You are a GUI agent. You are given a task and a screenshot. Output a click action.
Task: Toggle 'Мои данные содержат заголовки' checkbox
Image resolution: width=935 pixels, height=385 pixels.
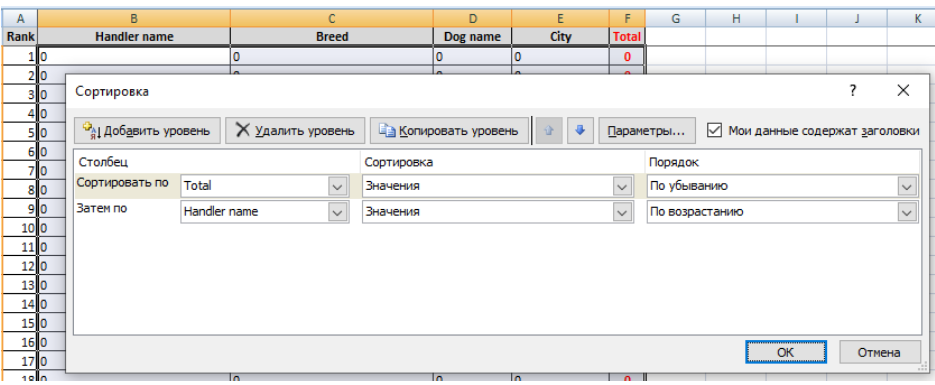714,130
